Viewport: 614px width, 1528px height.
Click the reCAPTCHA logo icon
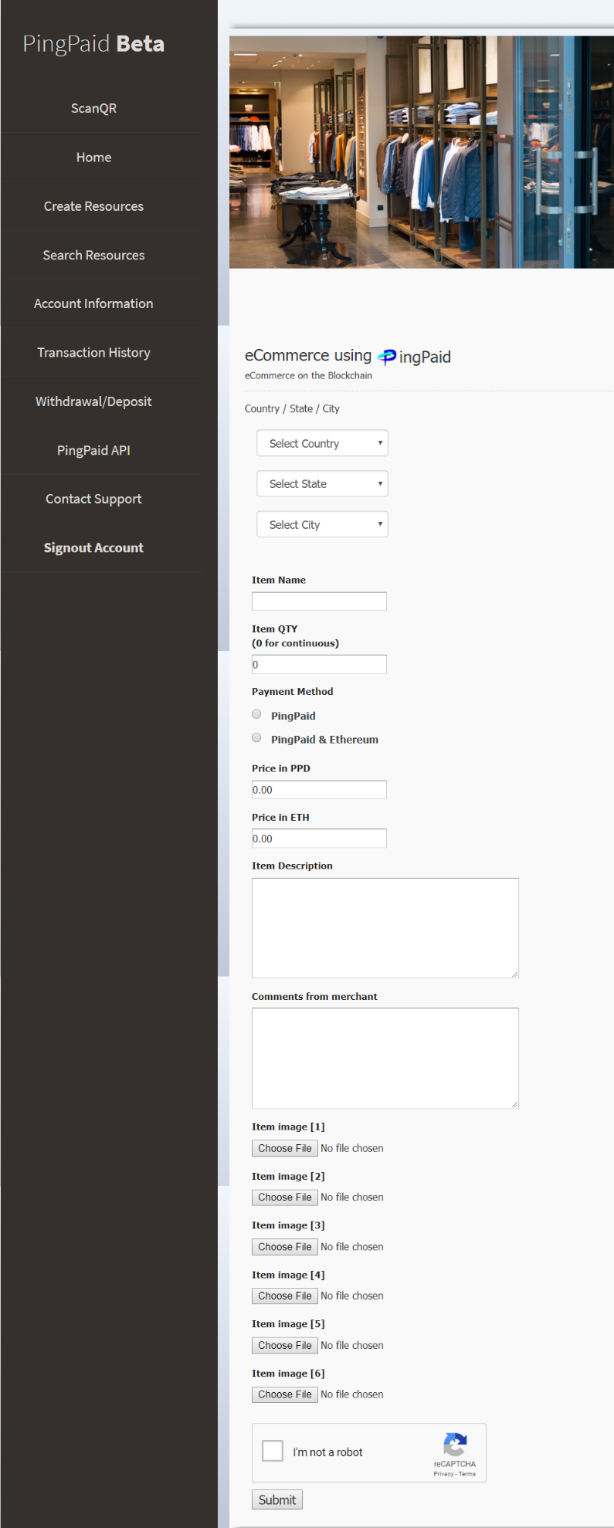pyautogui.click(x=455, y=1446)
